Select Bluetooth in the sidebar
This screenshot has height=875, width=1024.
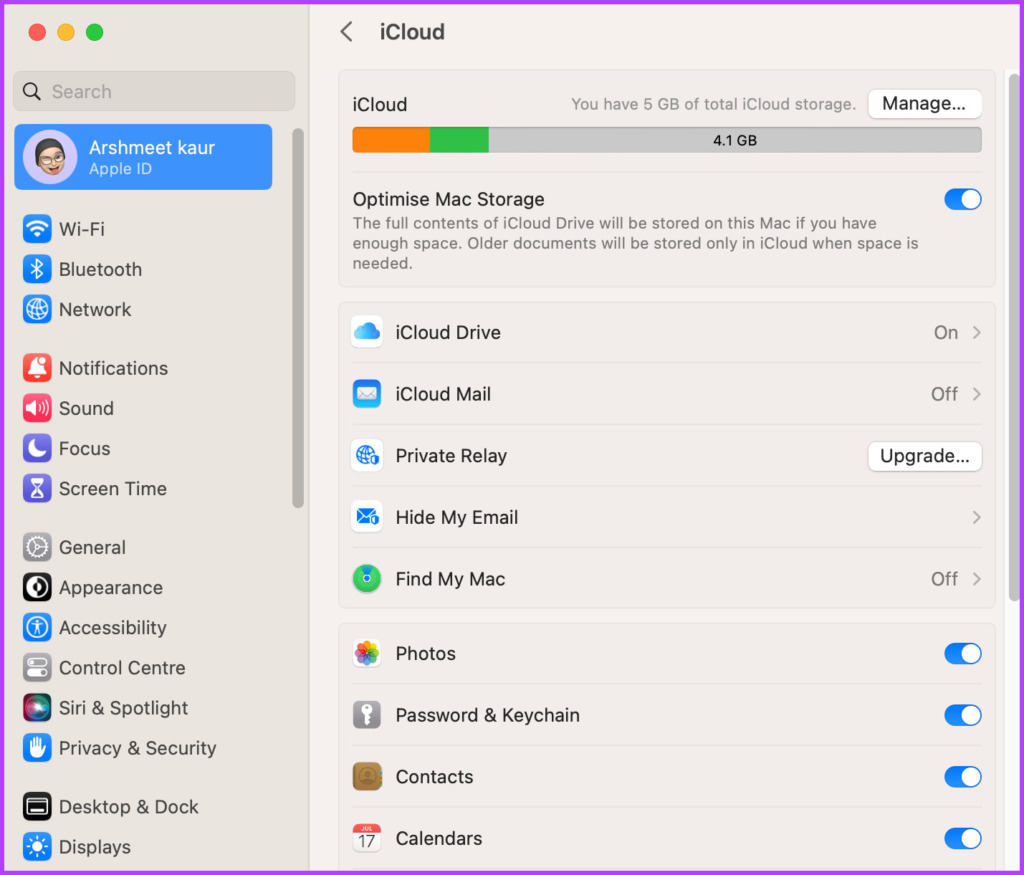(144, 269)
